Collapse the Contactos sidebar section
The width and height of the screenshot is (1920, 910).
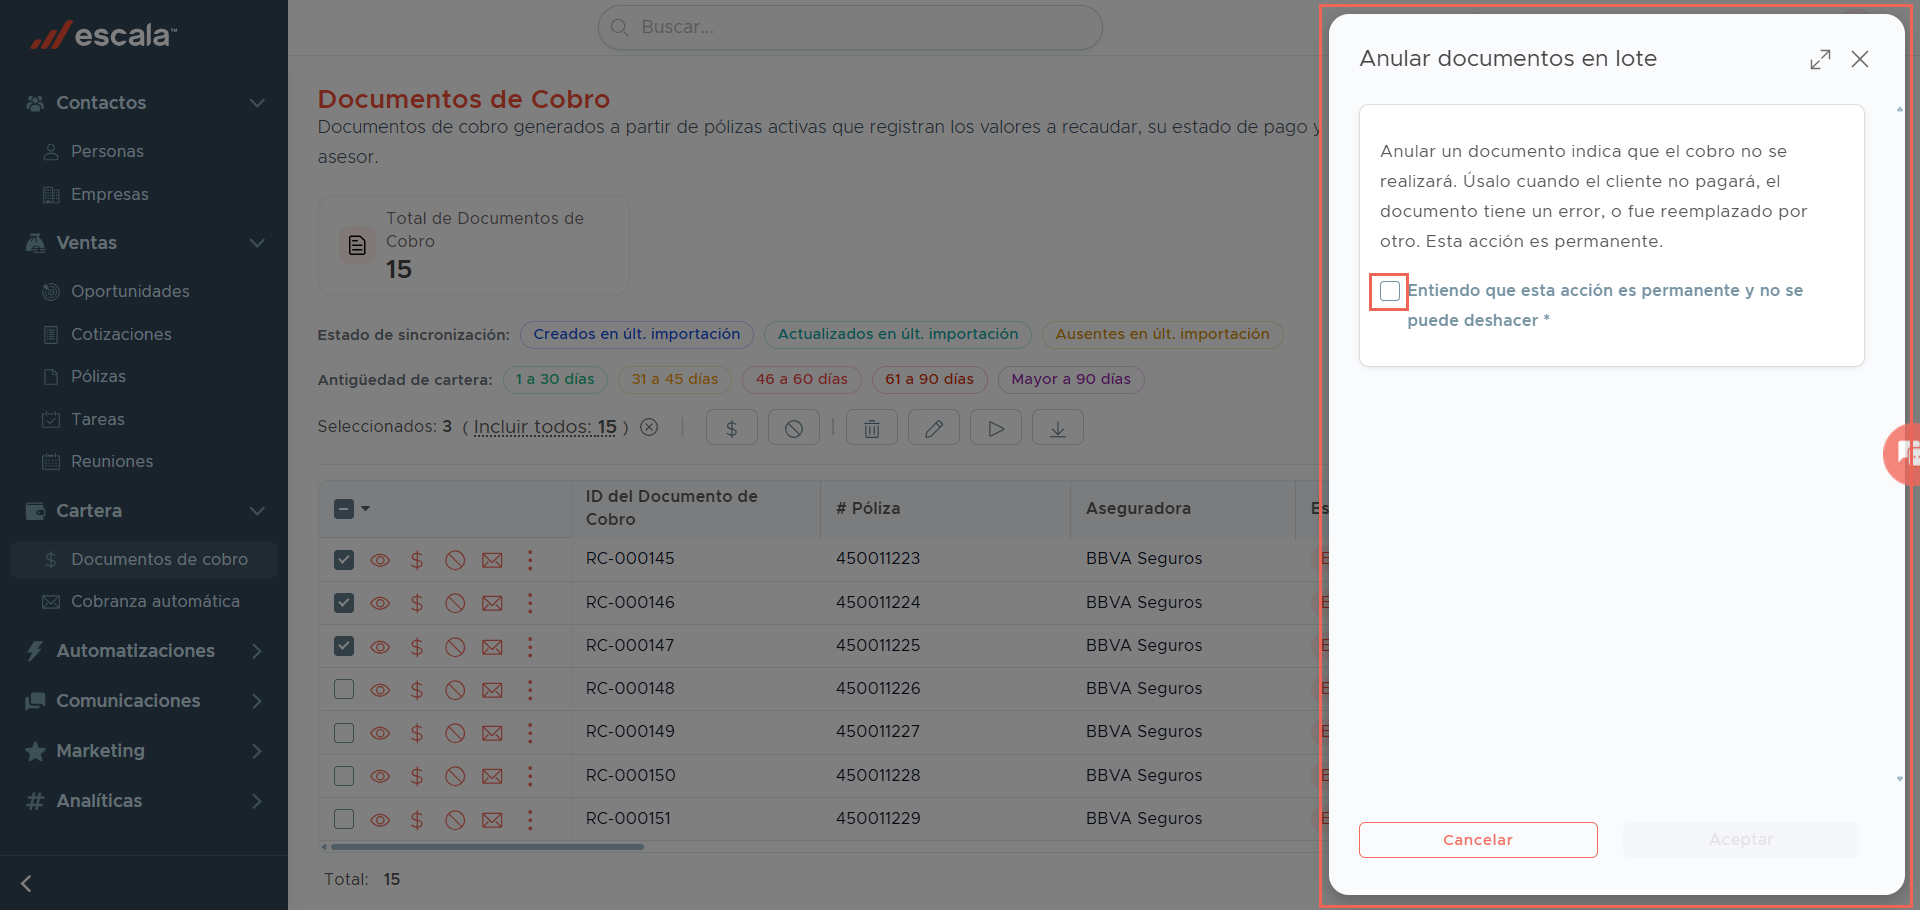tap(257, 103)
